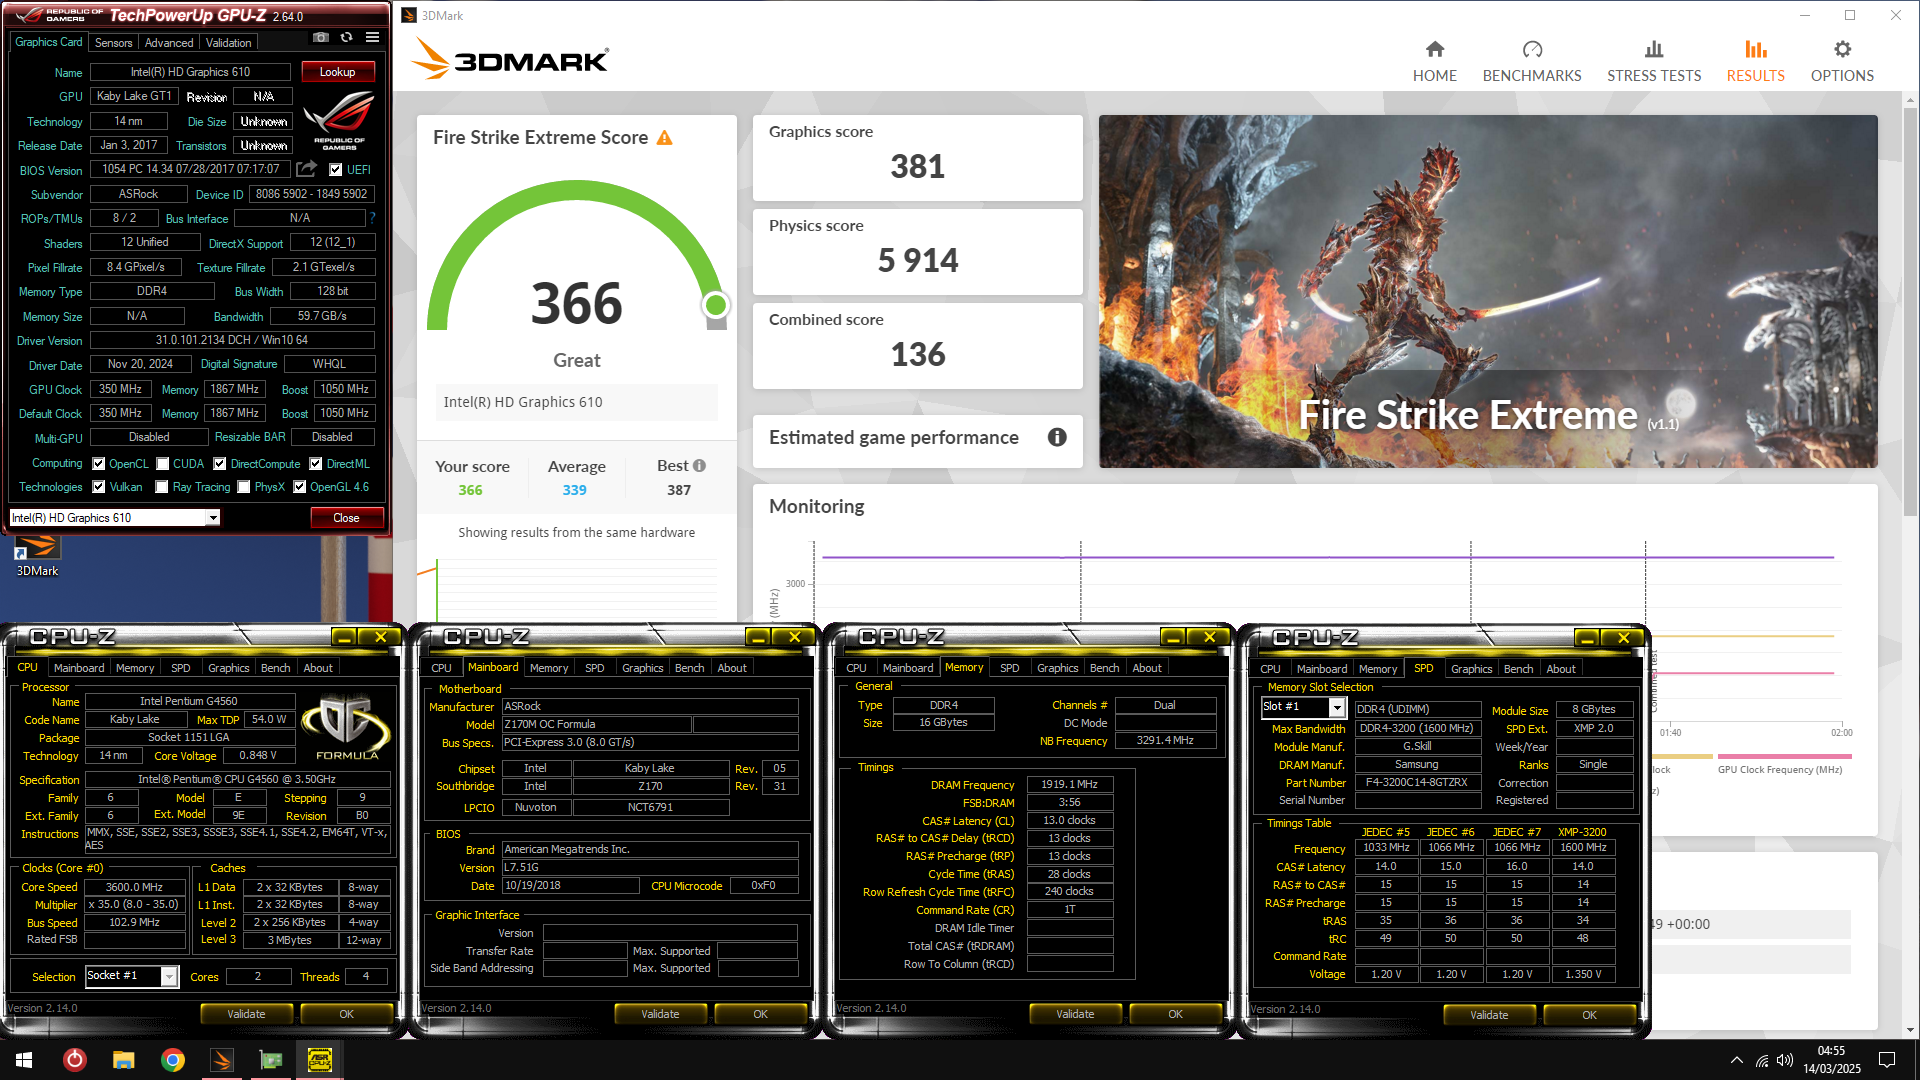This screenshot has width=1920, height=1080.
Task: Open the Stress Tests chart icon
Action: click(1654, 50)
